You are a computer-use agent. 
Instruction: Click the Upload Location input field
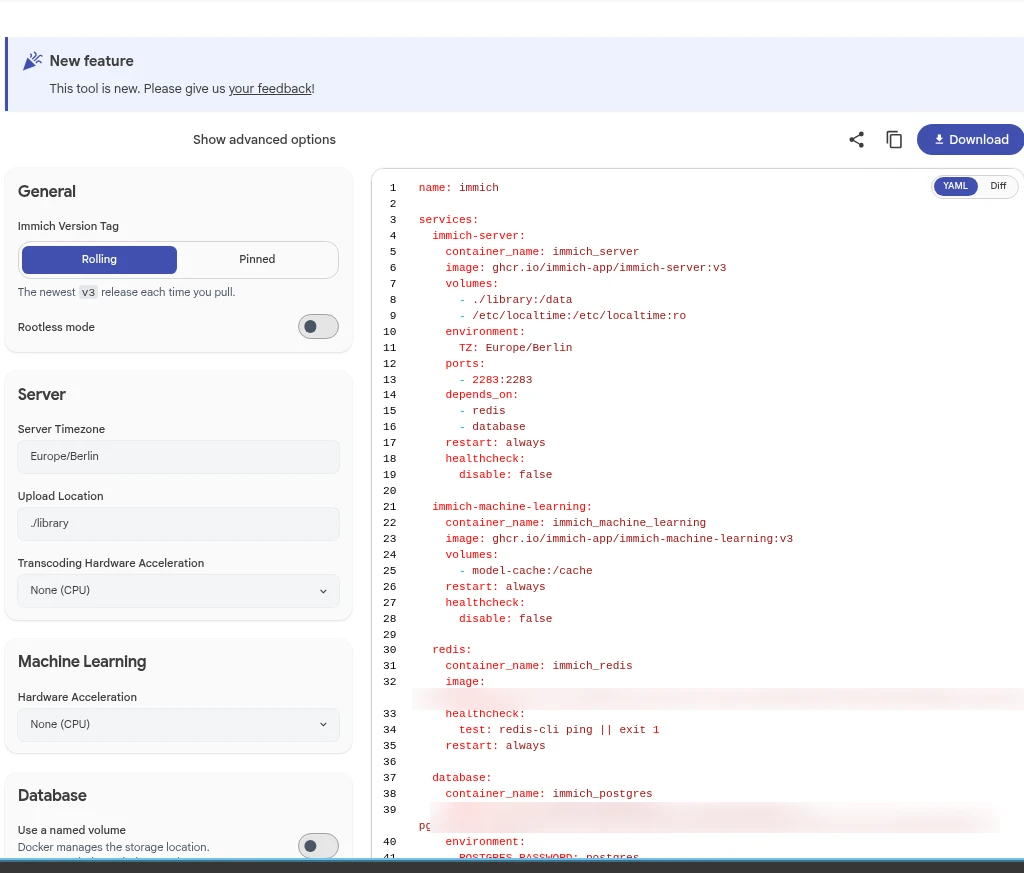(x=178, y=524)
